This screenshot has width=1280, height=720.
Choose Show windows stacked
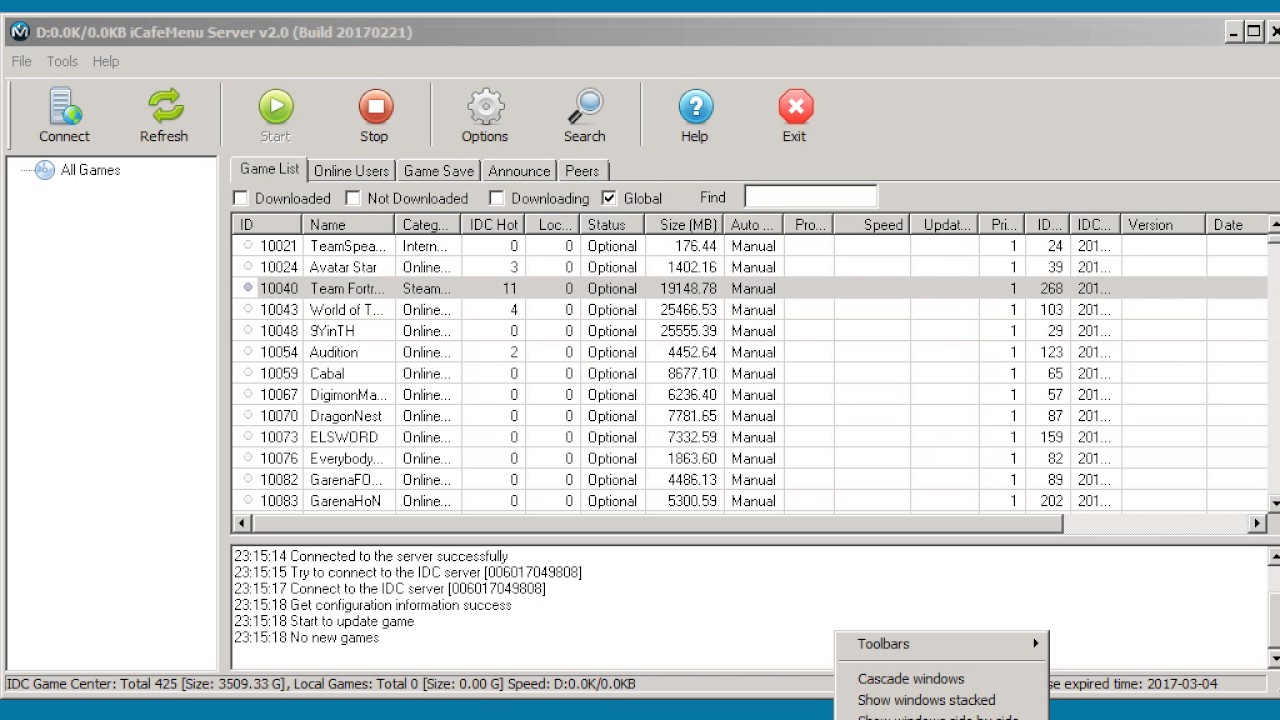[926, 700]
